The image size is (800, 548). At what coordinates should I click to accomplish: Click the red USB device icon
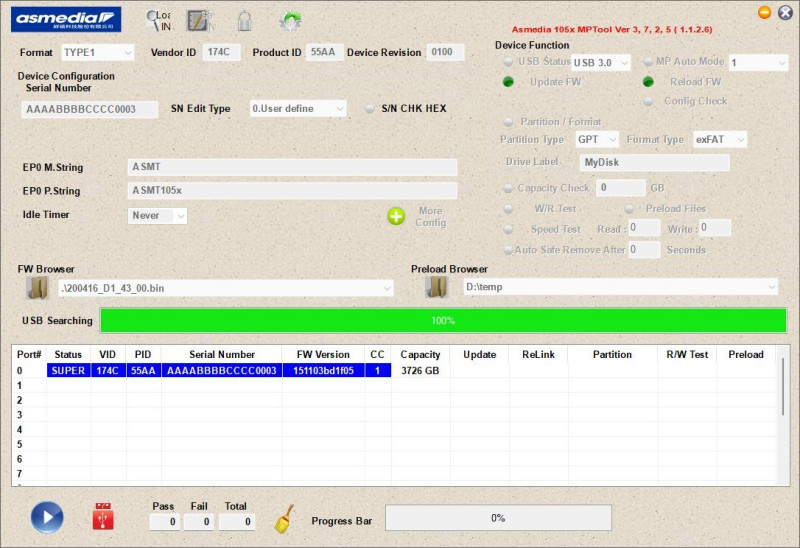(103, 516)
